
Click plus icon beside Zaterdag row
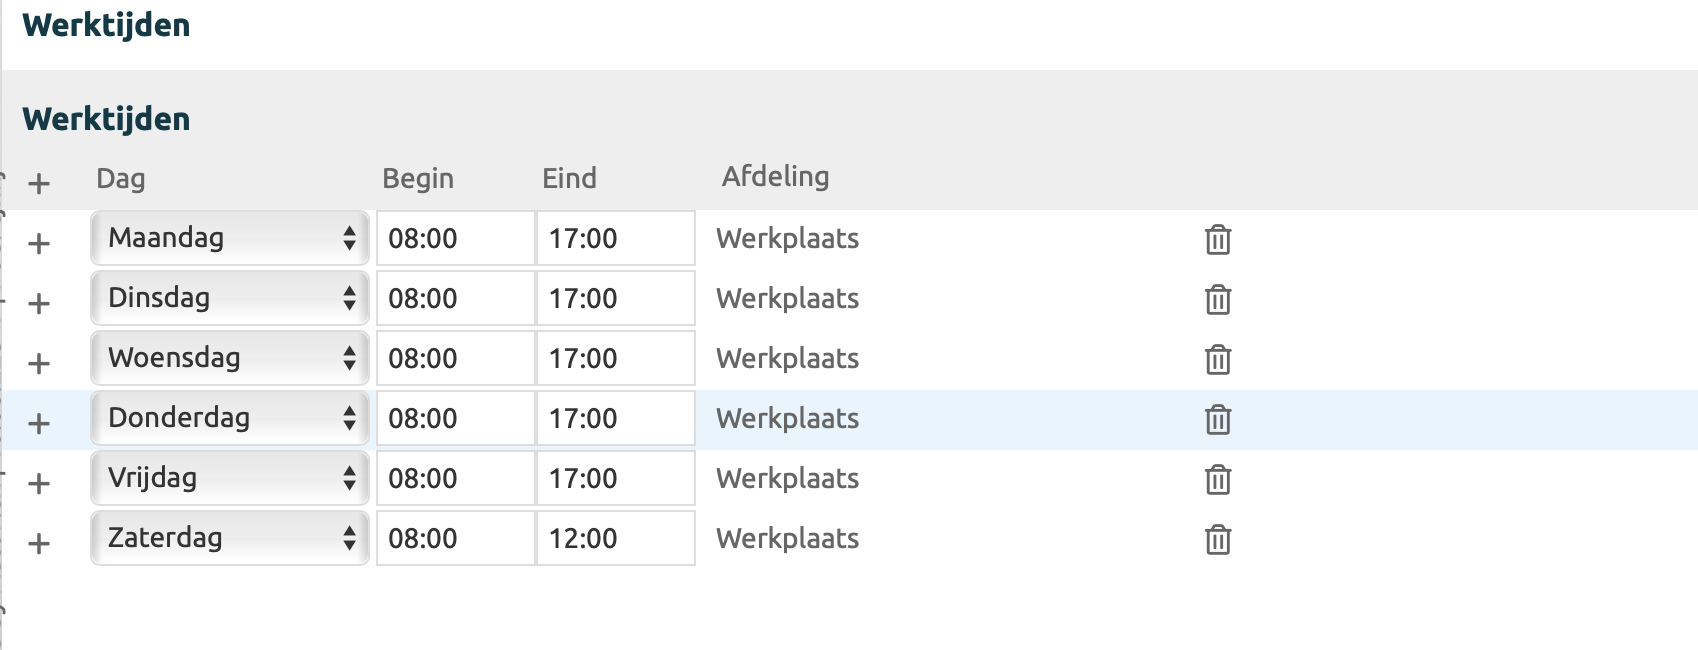pyautogui.click(x=39, y=544)
